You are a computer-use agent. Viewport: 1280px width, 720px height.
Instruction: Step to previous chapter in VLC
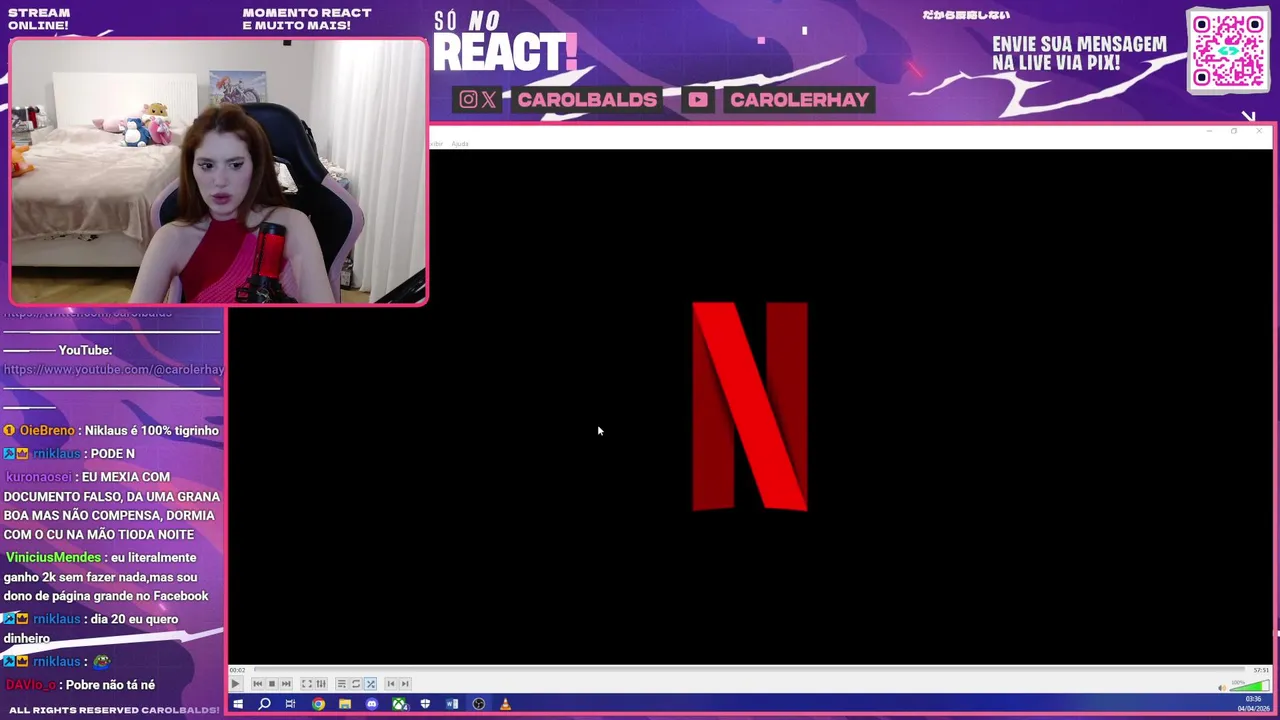391,684
